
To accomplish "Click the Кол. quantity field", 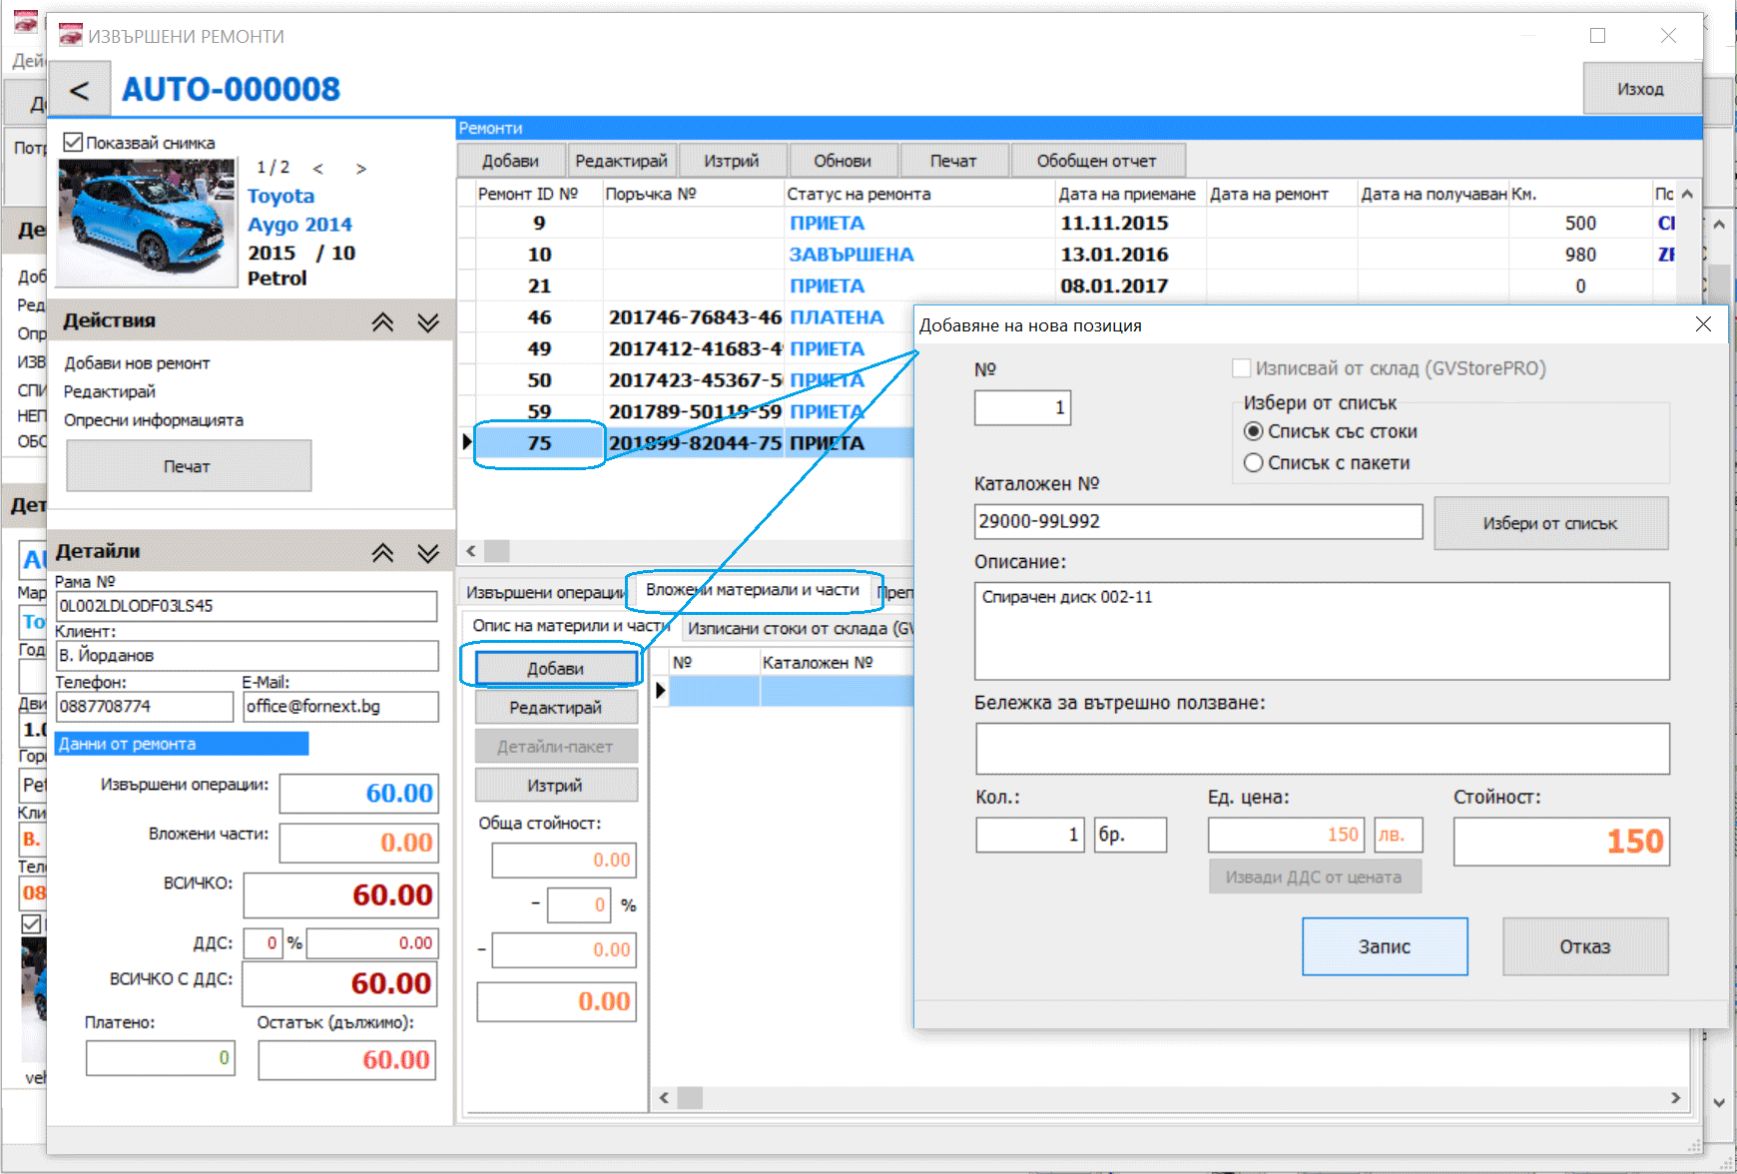I will (1030, 834).
